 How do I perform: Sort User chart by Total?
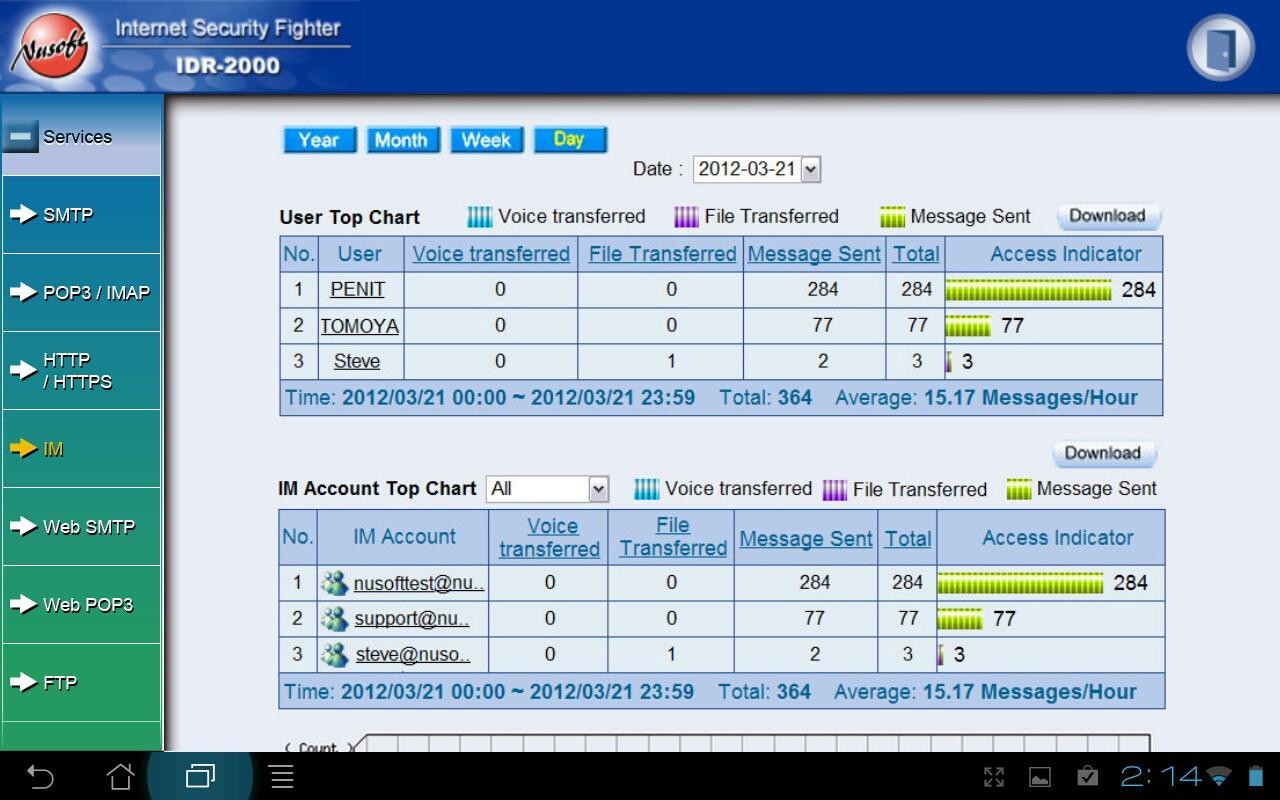pyautogui.click(x=916, y=254)
